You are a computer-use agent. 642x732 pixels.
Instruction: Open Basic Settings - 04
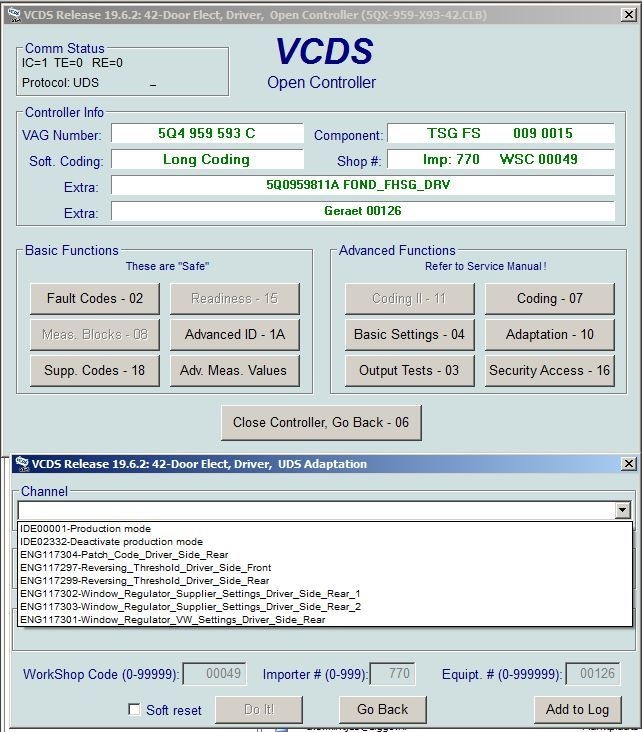pyautogui.click(x=409, y=334)
